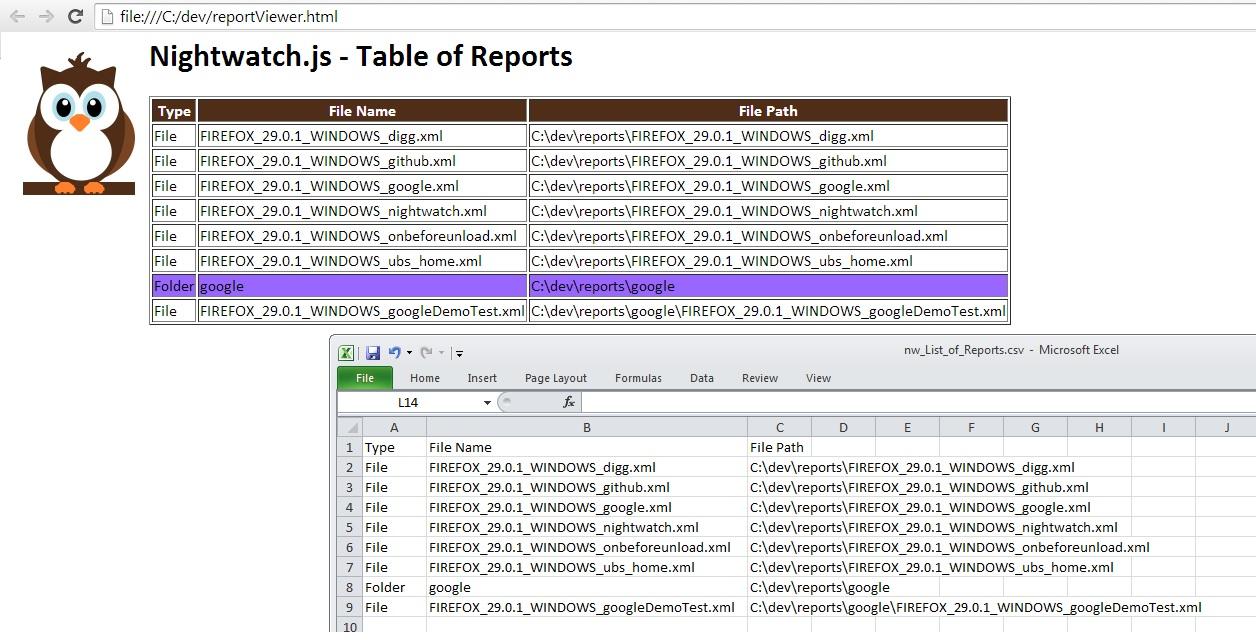Select column A header in Excel

(394, 428)
